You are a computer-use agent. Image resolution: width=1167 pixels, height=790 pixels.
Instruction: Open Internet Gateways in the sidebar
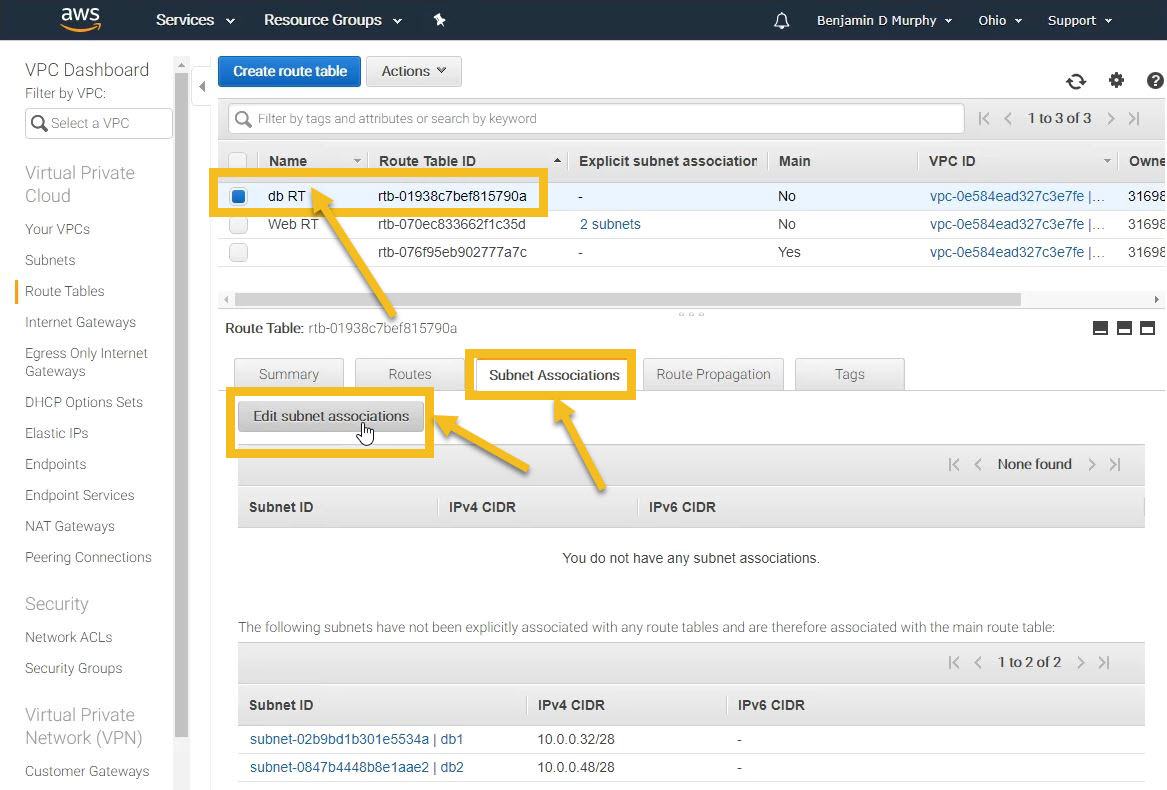coord(80,322)
